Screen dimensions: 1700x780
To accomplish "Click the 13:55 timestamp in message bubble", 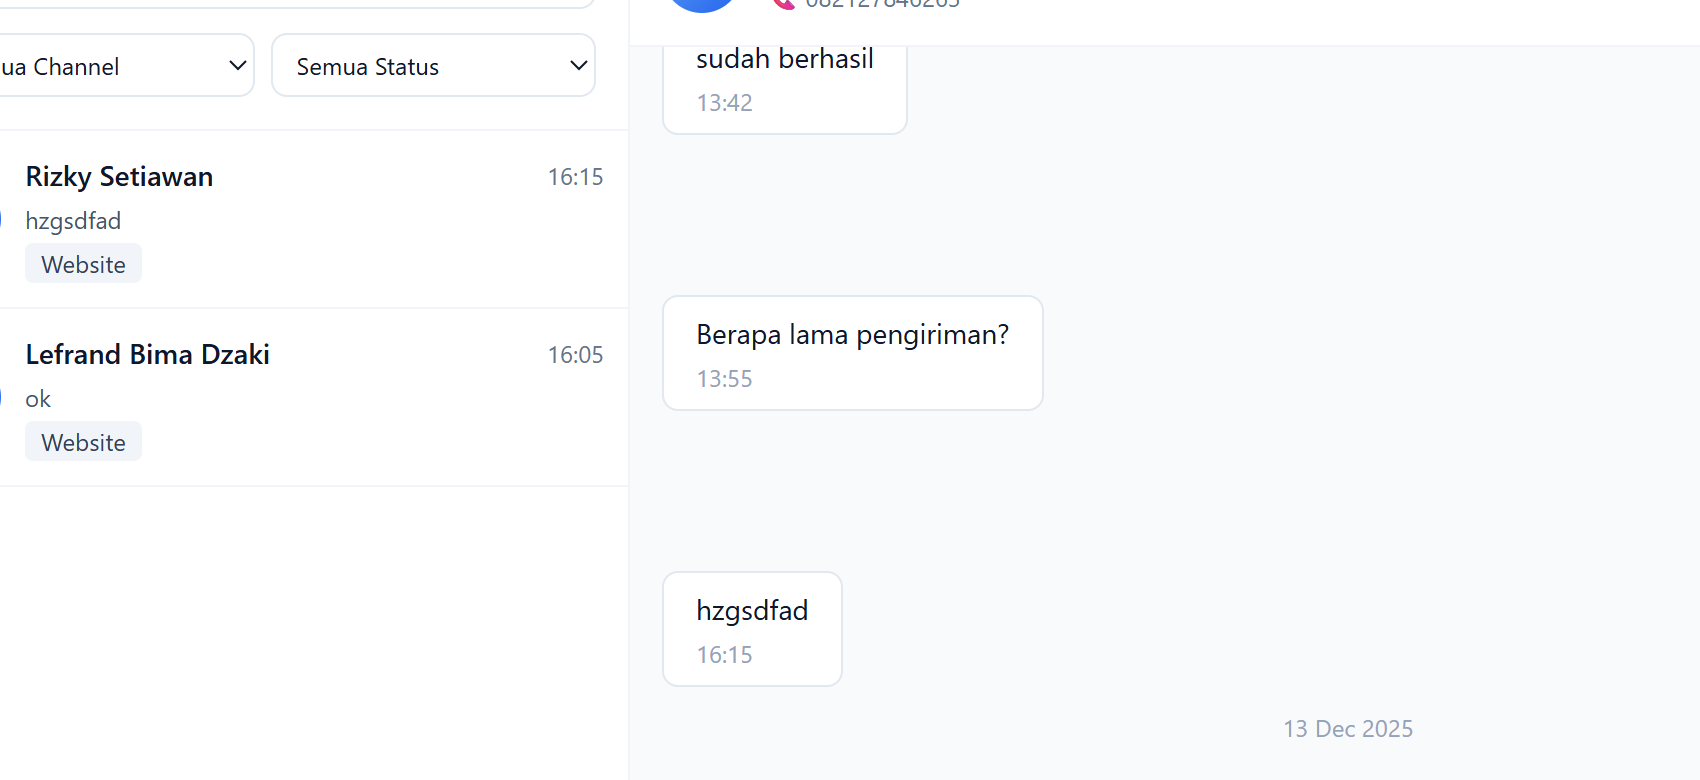I will pos(724,379).
